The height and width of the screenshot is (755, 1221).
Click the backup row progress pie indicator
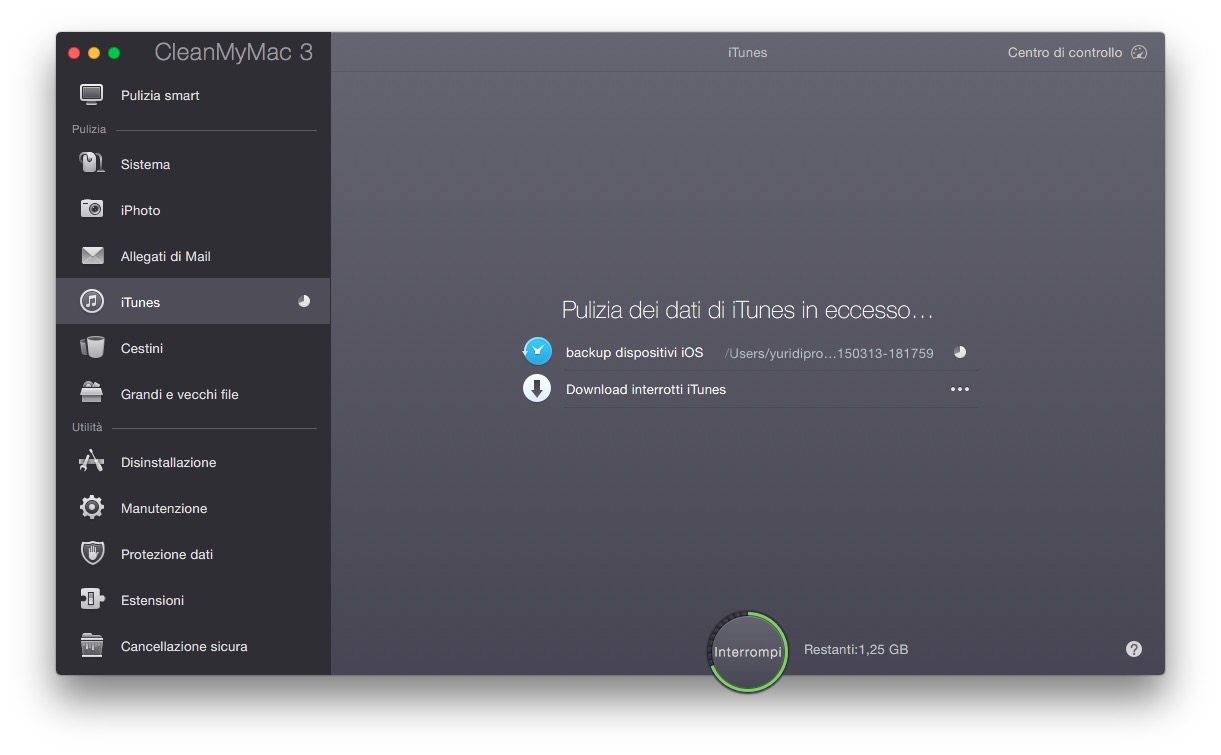click(x=960, y=352)
